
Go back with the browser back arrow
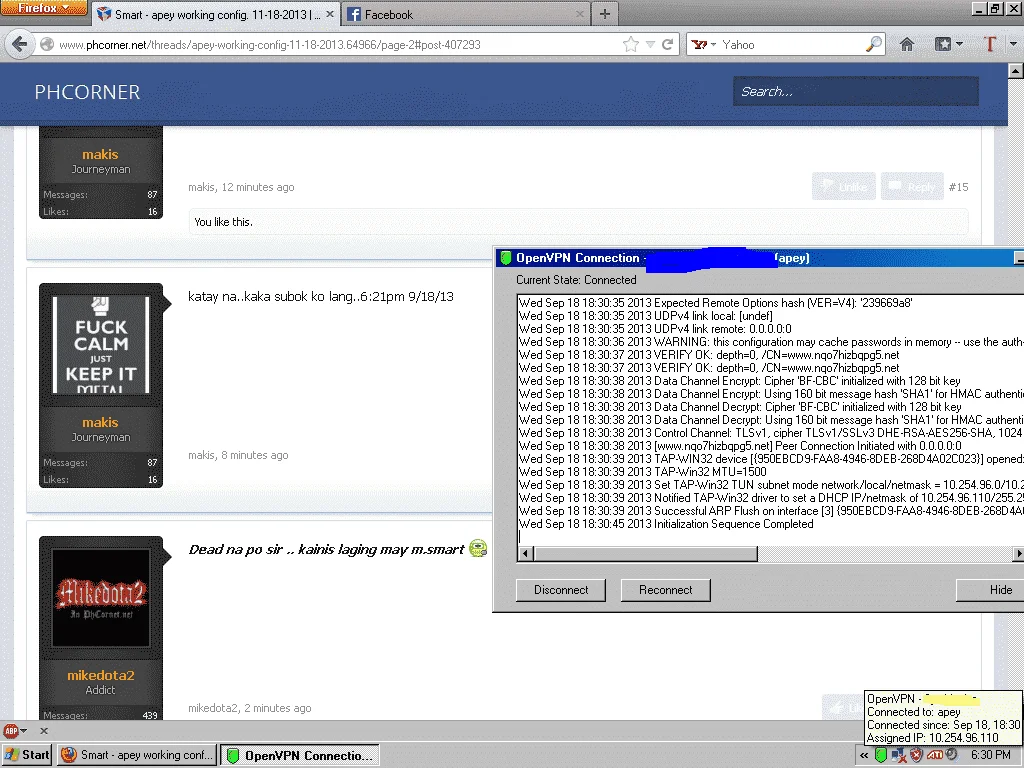pyautogui.click(x=20, y=44)
